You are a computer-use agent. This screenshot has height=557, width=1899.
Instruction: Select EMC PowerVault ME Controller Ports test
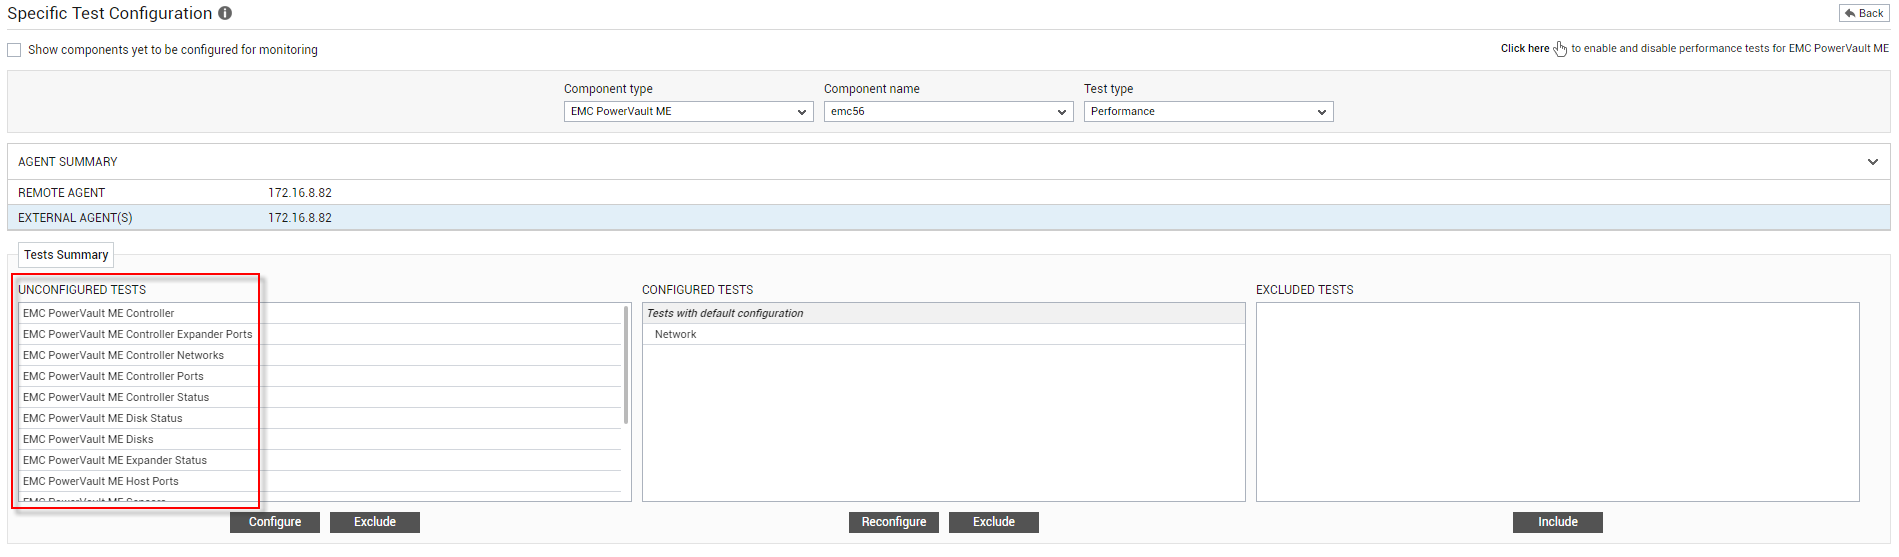(x=320, y=376)
